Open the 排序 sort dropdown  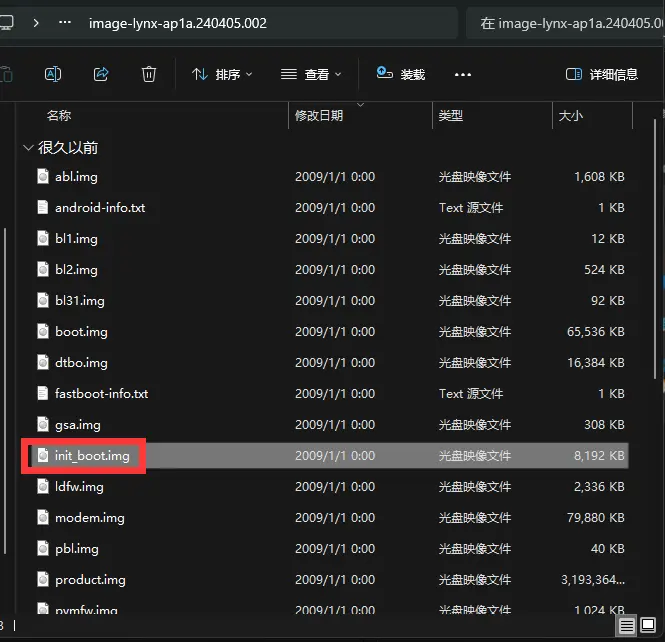click(x=222, y=75)
